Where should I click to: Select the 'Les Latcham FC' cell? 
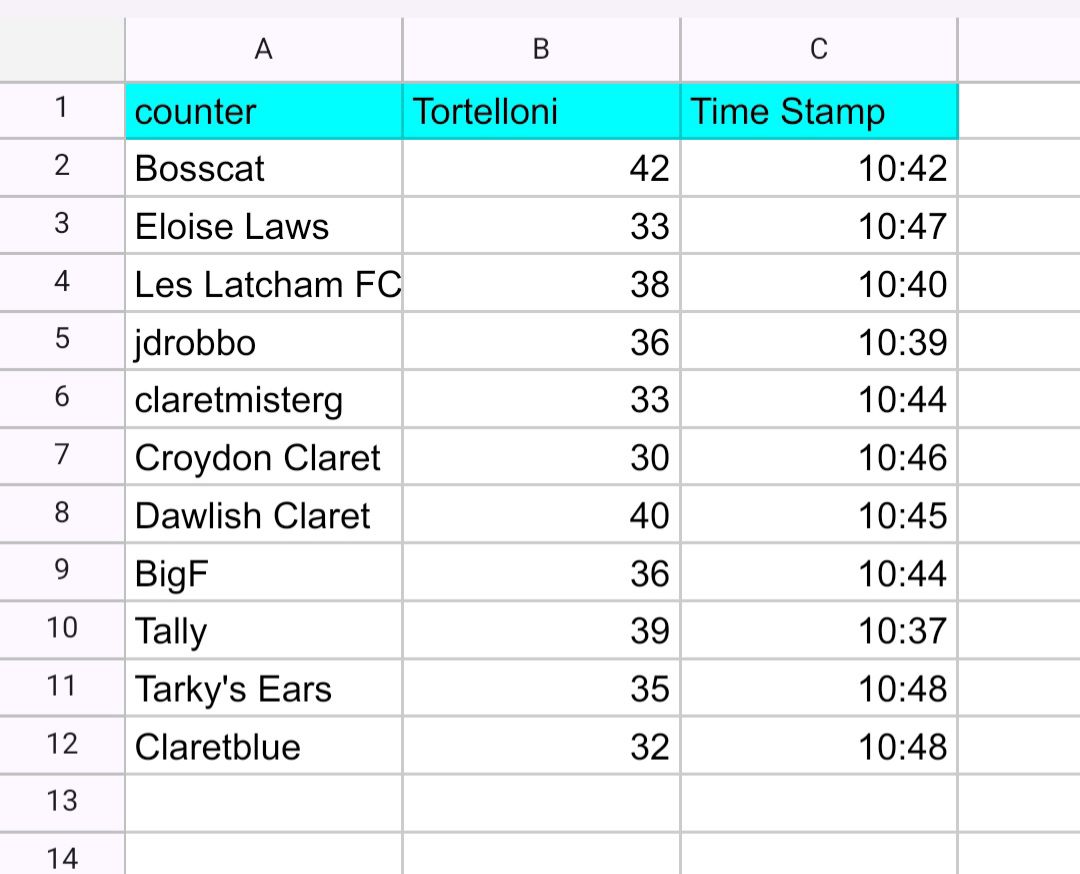[x=263, y=284]
